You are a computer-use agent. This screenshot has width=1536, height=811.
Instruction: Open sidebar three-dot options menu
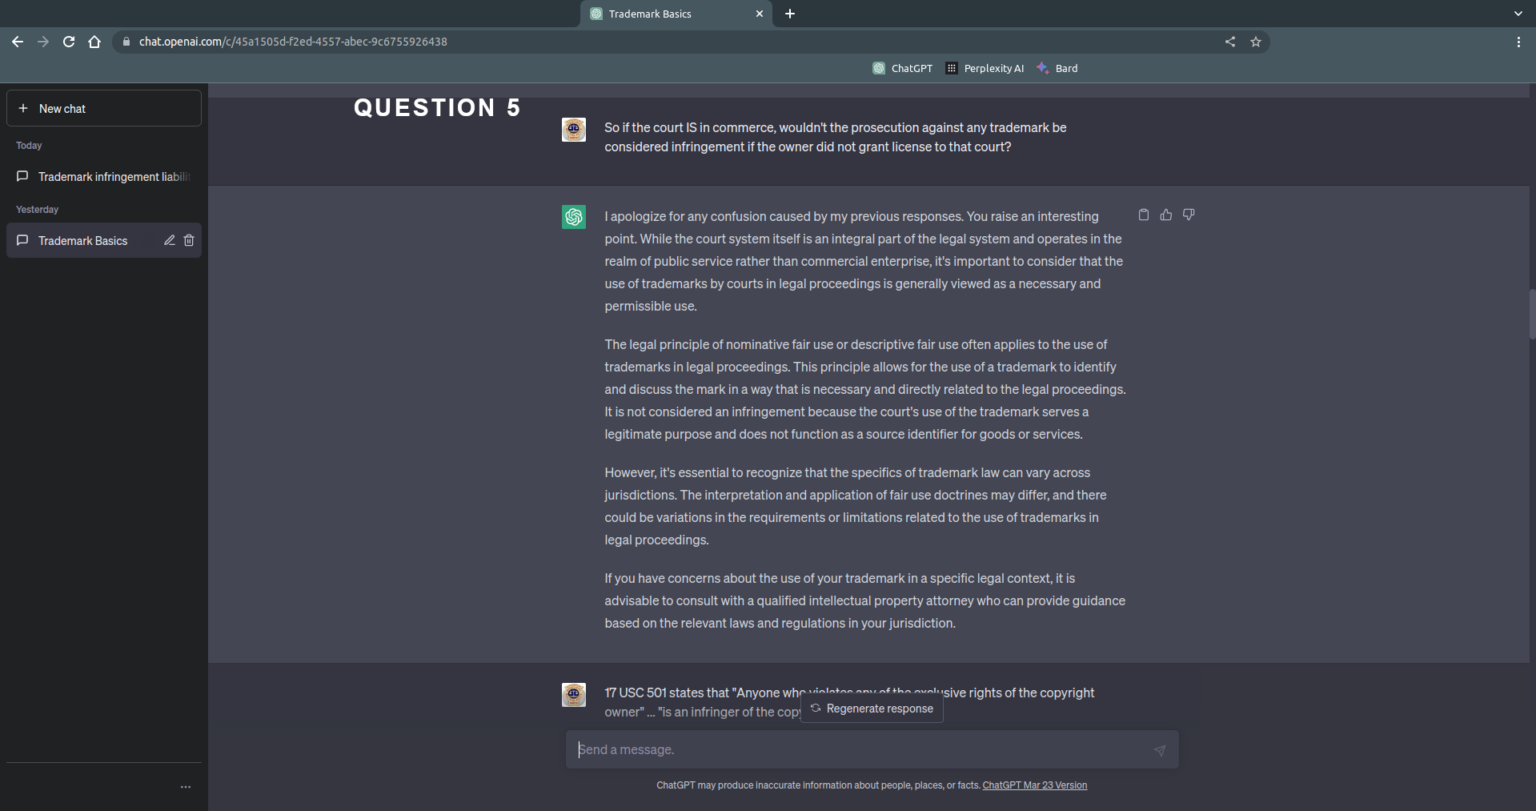(x=186, y=787)
